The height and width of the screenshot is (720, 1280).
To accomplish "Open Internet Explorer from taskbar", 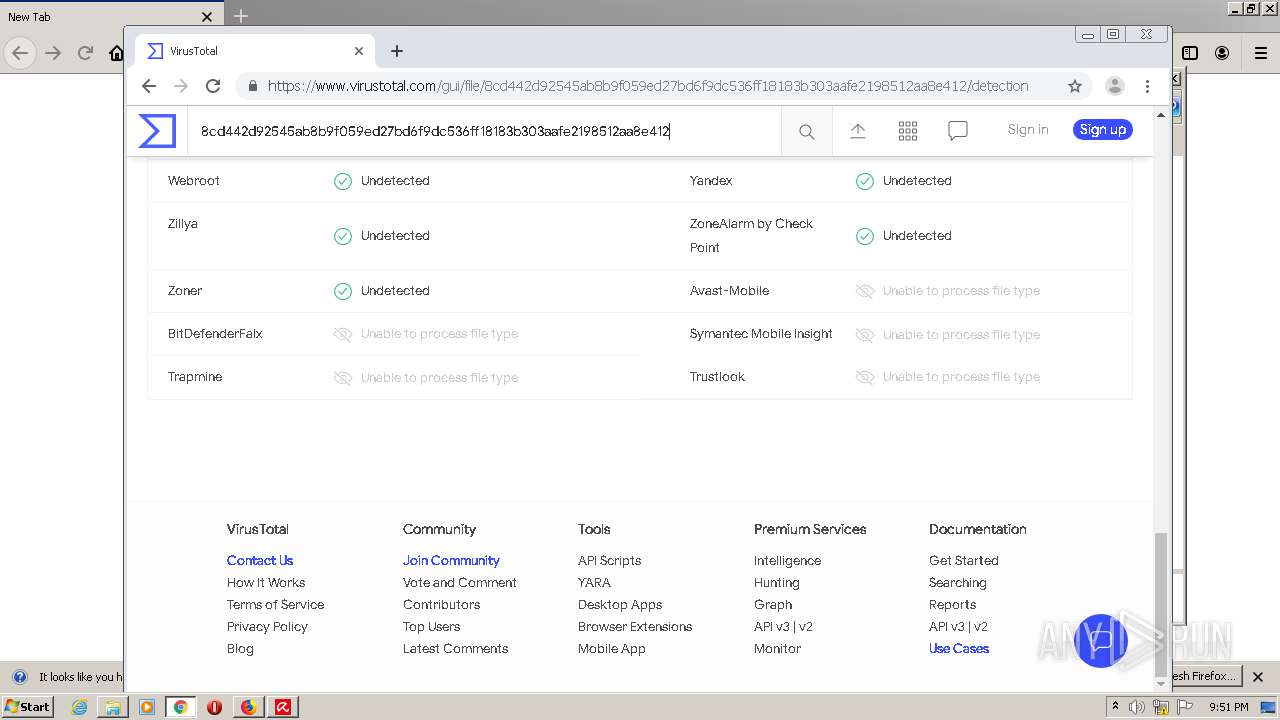I will (x=79, y=707).
